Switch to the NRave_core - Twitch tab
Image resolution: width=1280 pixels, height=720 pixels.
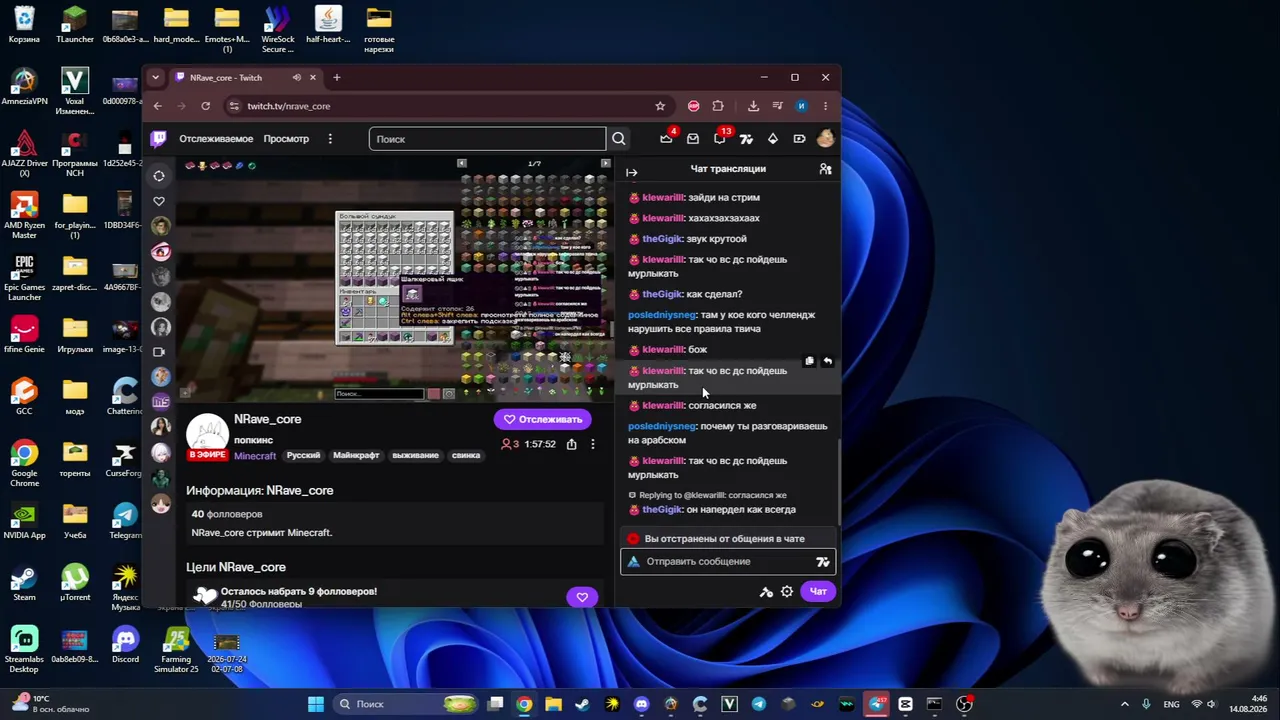pos(244,78)
